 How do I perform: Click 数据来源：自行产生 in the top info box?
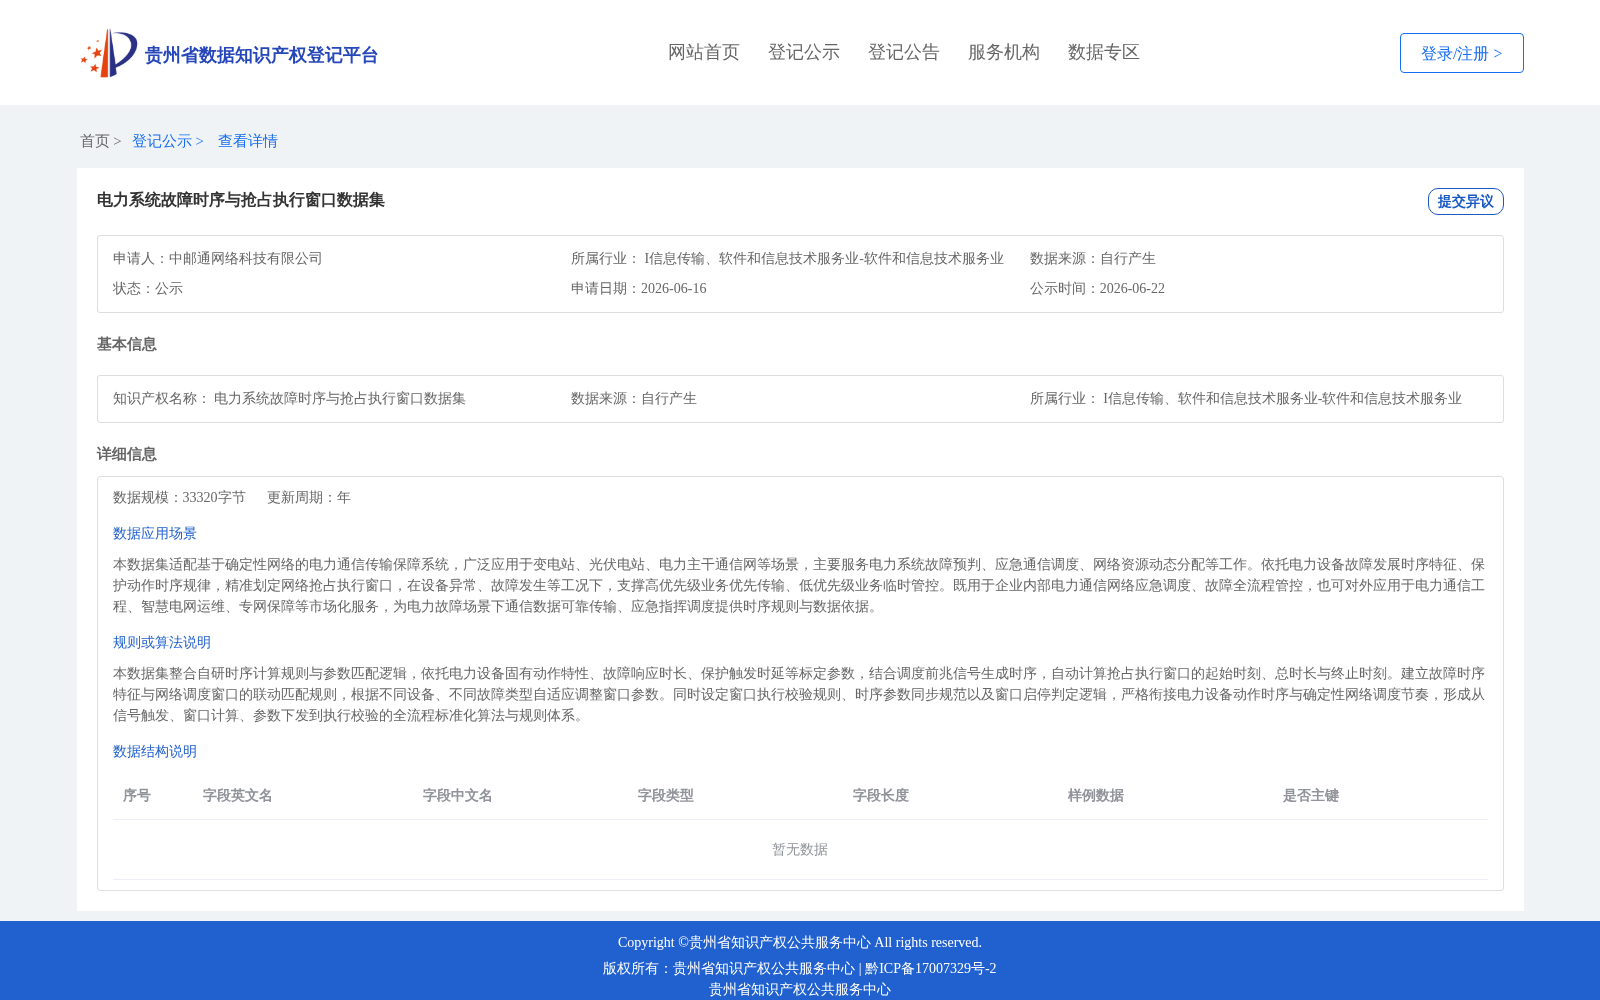click(1093, 258)
